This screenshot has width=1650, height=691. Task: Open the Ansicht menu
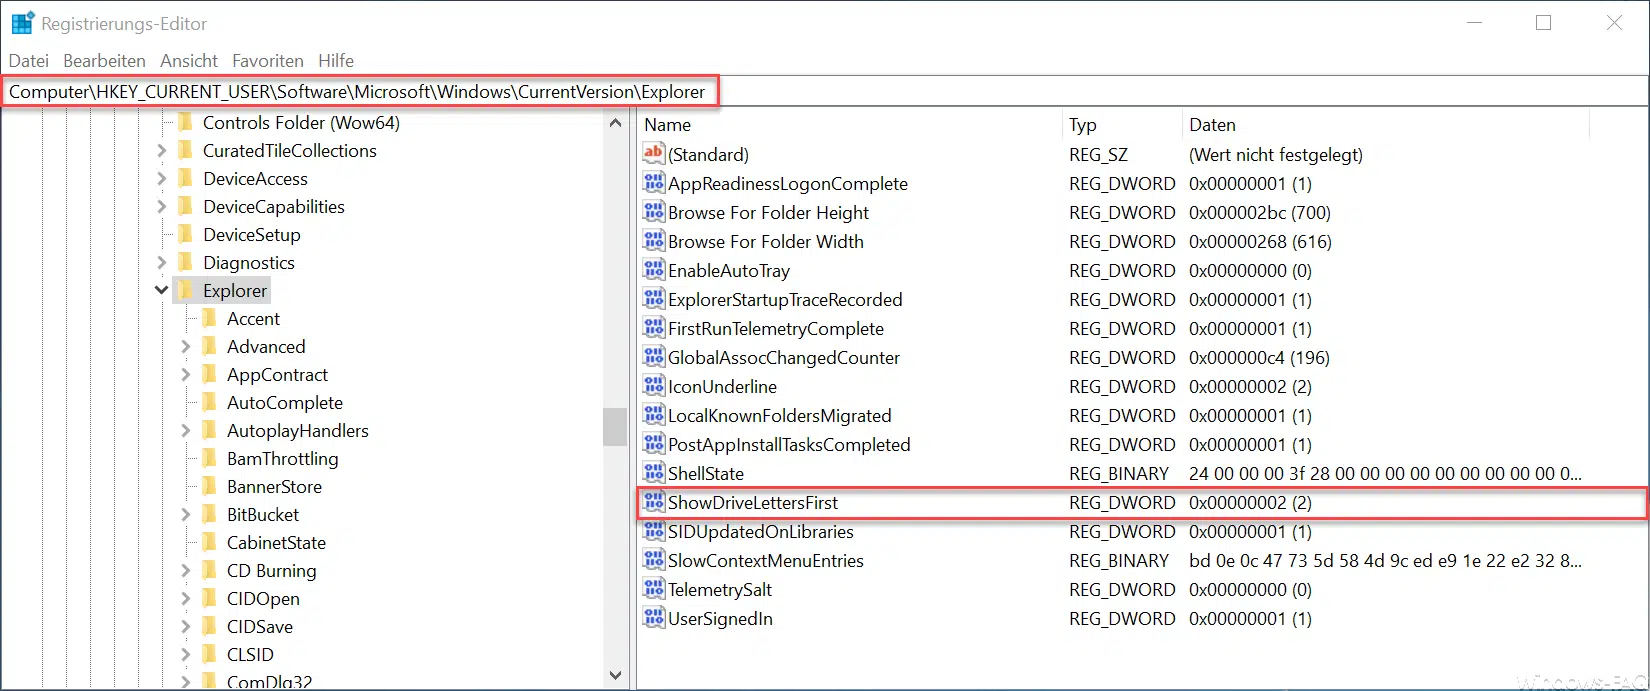pos(189,60)
